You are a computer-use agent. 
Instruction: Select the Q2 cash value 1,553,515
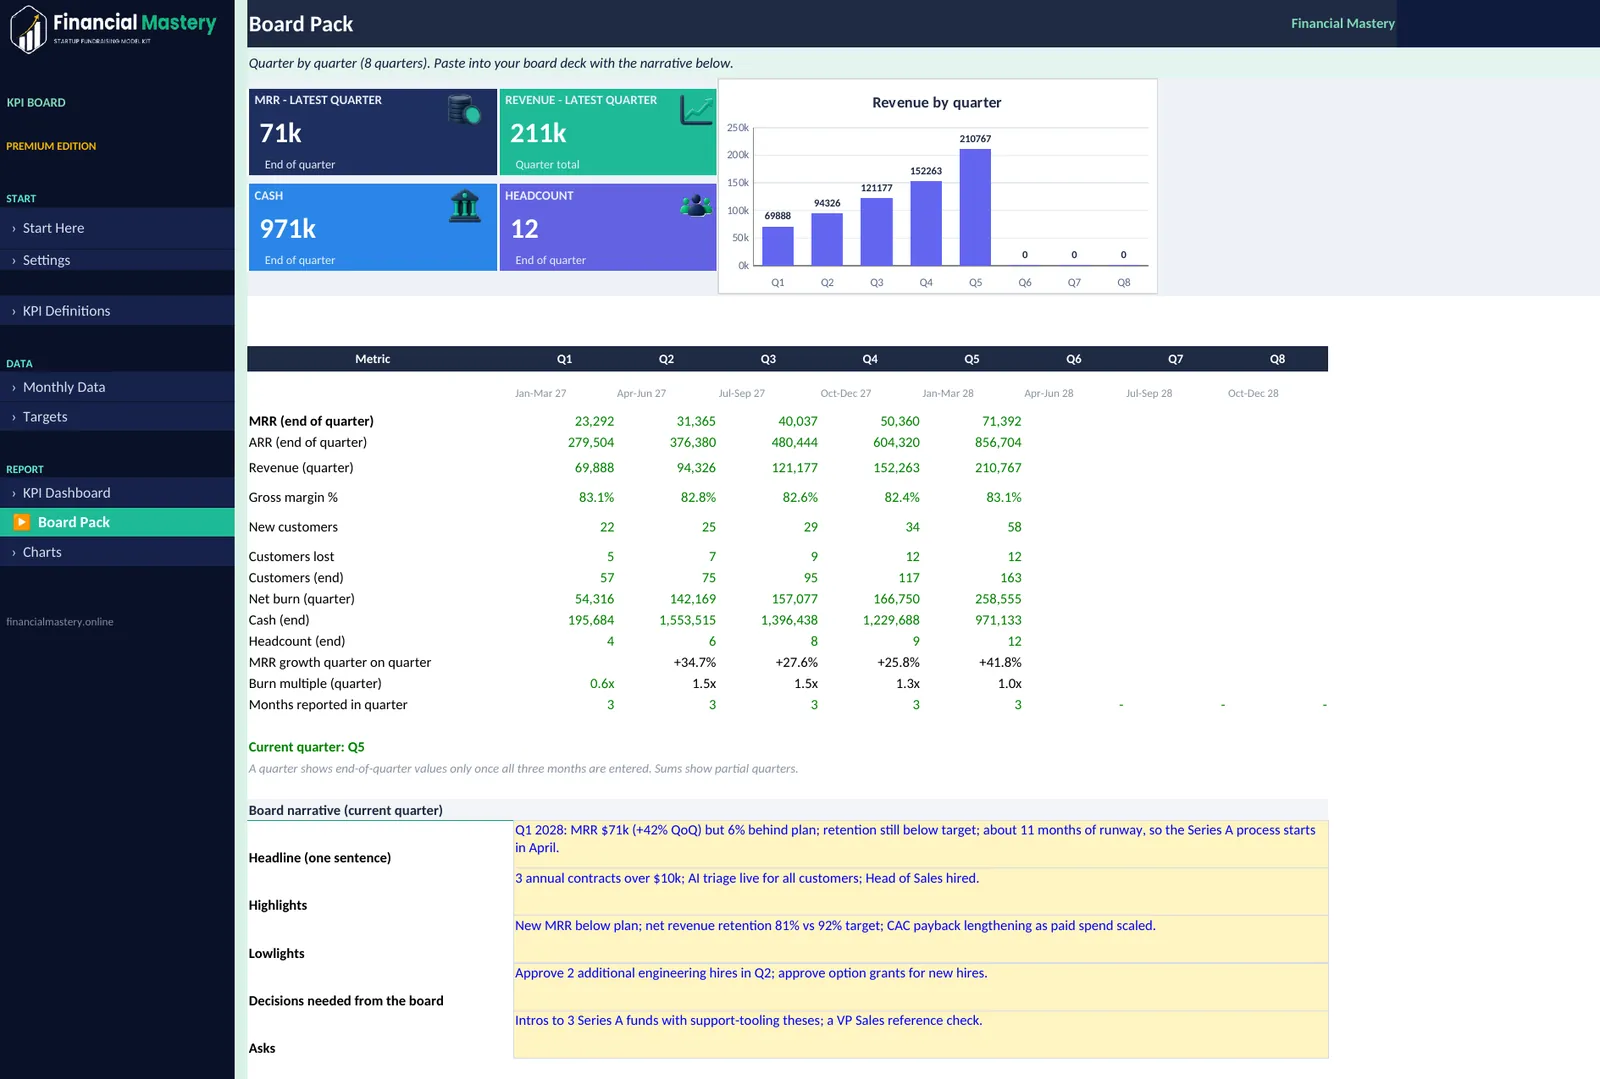tap(687, 620)
